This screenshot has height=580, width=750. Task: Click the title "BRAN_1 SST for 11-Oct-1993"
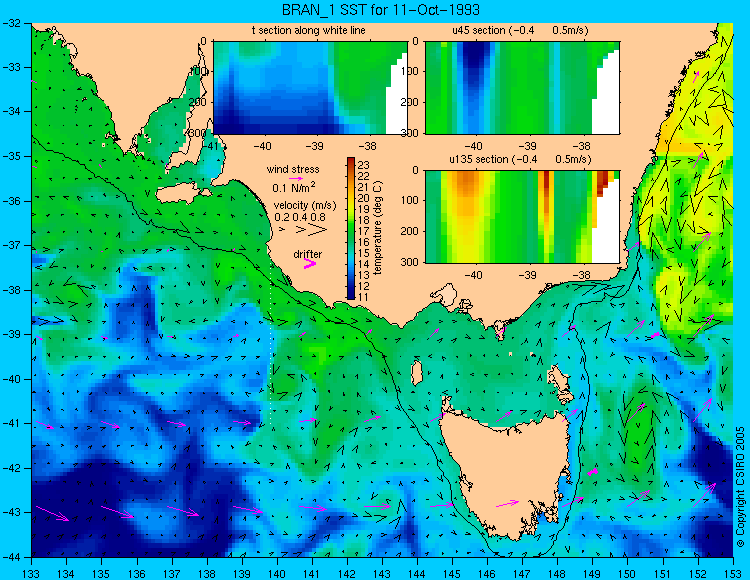point(380,10)
